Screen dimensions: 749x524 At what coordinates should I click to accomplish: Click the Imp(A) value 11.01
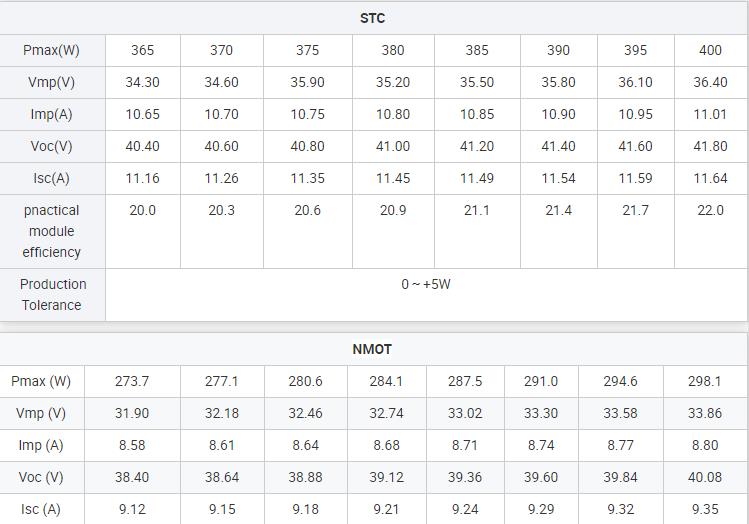tap(710, 114)
